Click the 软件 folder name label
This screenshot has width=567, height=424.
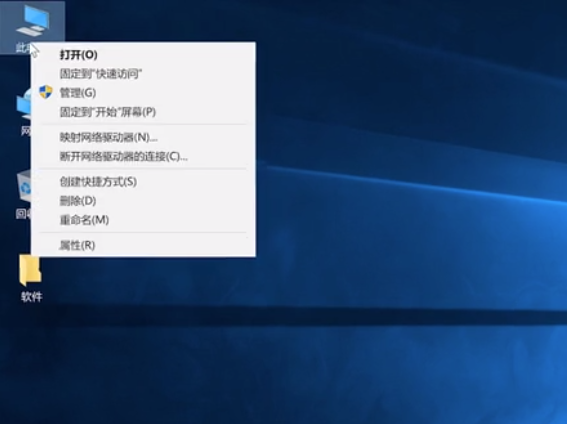click(31, 297)
